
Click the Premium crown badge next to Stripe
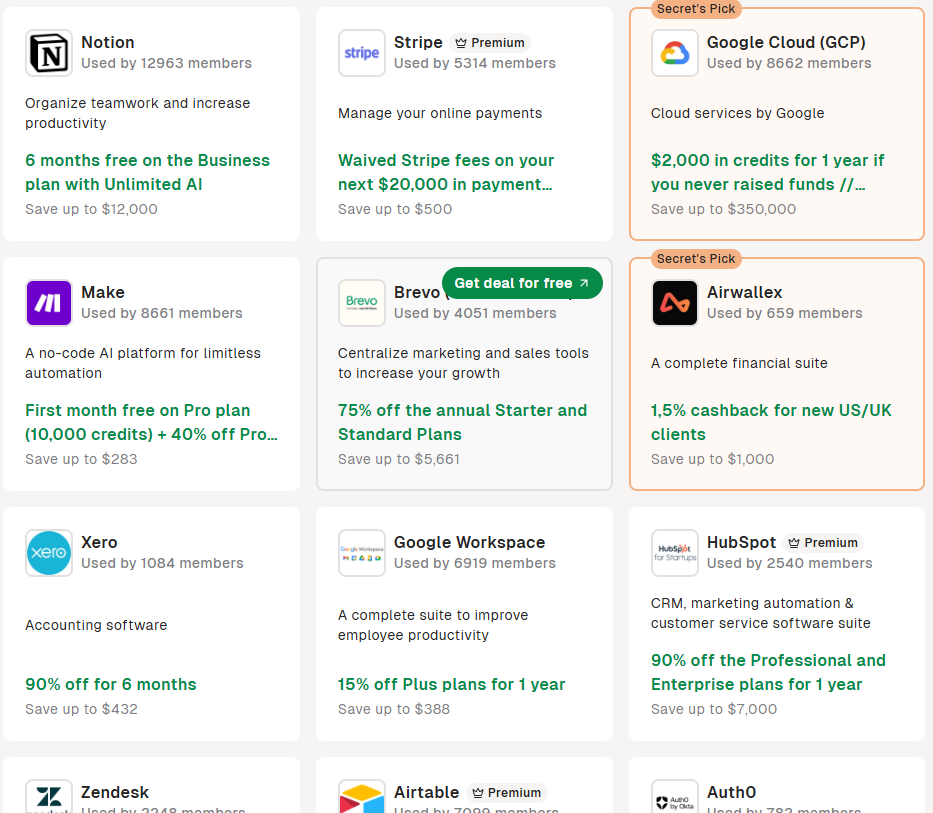[x=490, y=43]
